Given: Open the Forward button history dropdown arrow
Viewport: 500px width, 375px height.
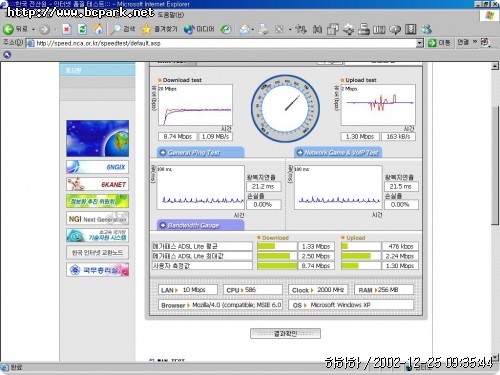Looking at the screenshot, I should 55,30.
